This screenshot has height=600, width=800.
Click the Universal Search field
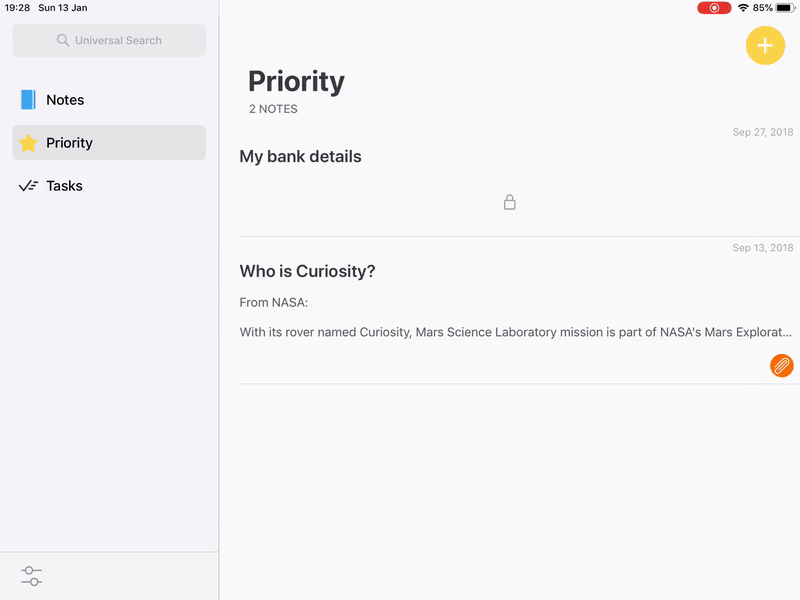click(109, 40)
